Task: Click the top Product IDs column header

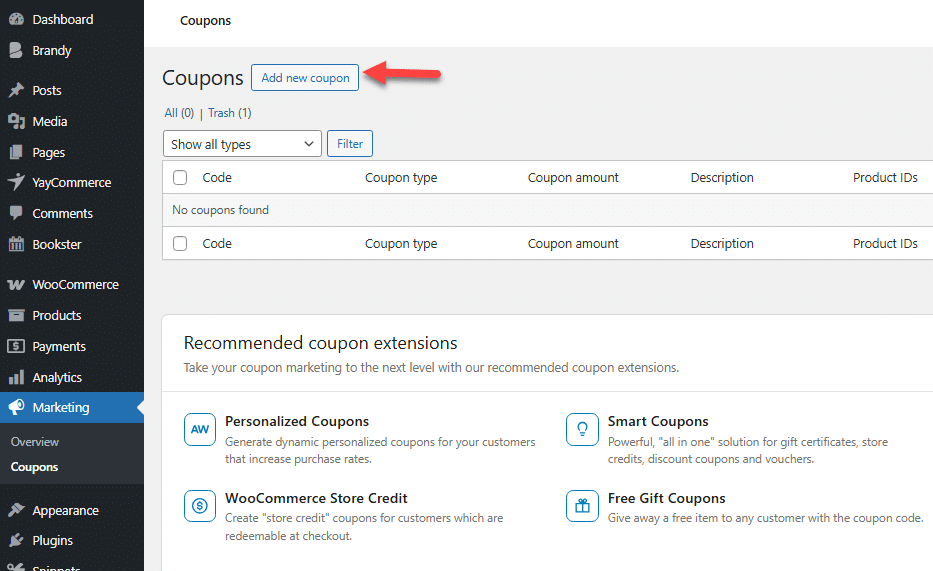Action: (x=885, y=177)
